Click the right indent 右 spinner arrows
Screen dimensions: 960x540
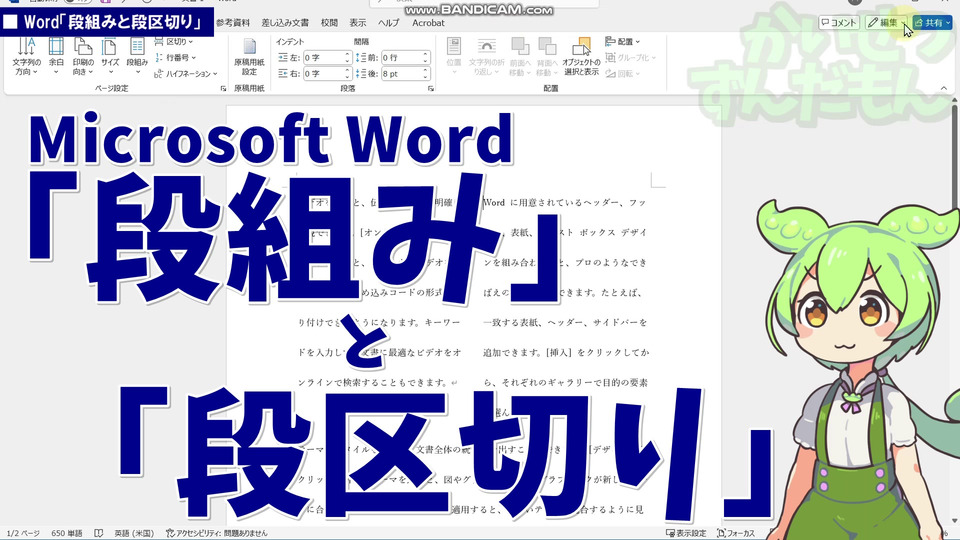(x=347, y=73)
